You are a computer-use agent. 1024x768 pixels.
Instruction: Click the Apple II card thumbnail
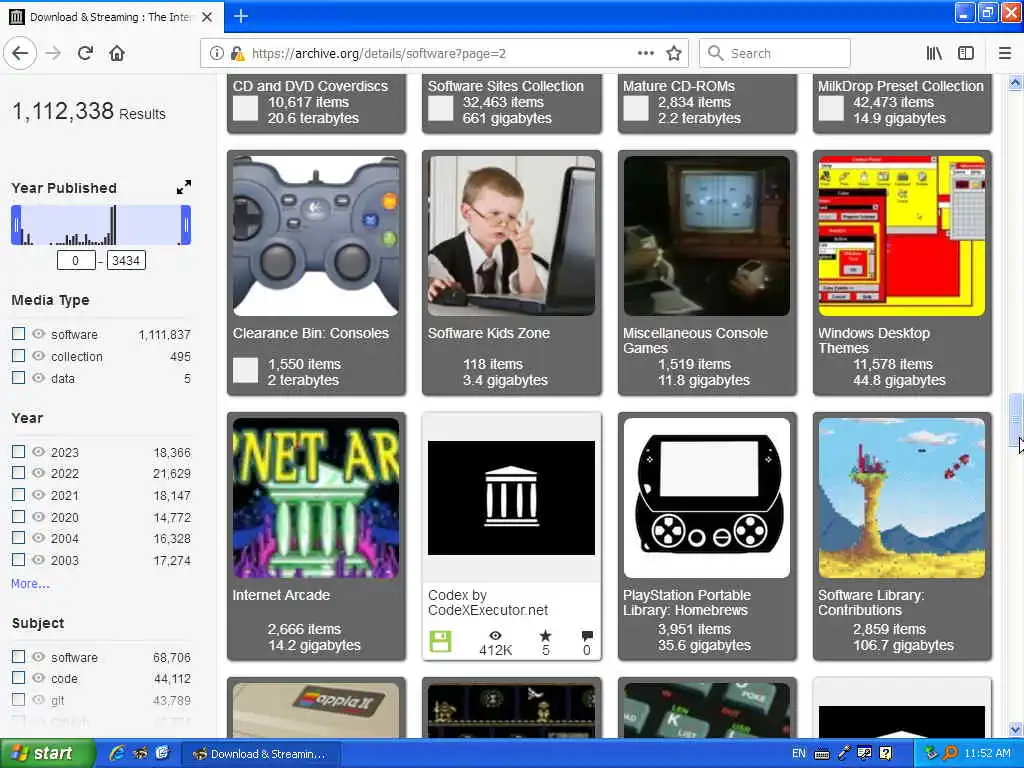[316, 711]
